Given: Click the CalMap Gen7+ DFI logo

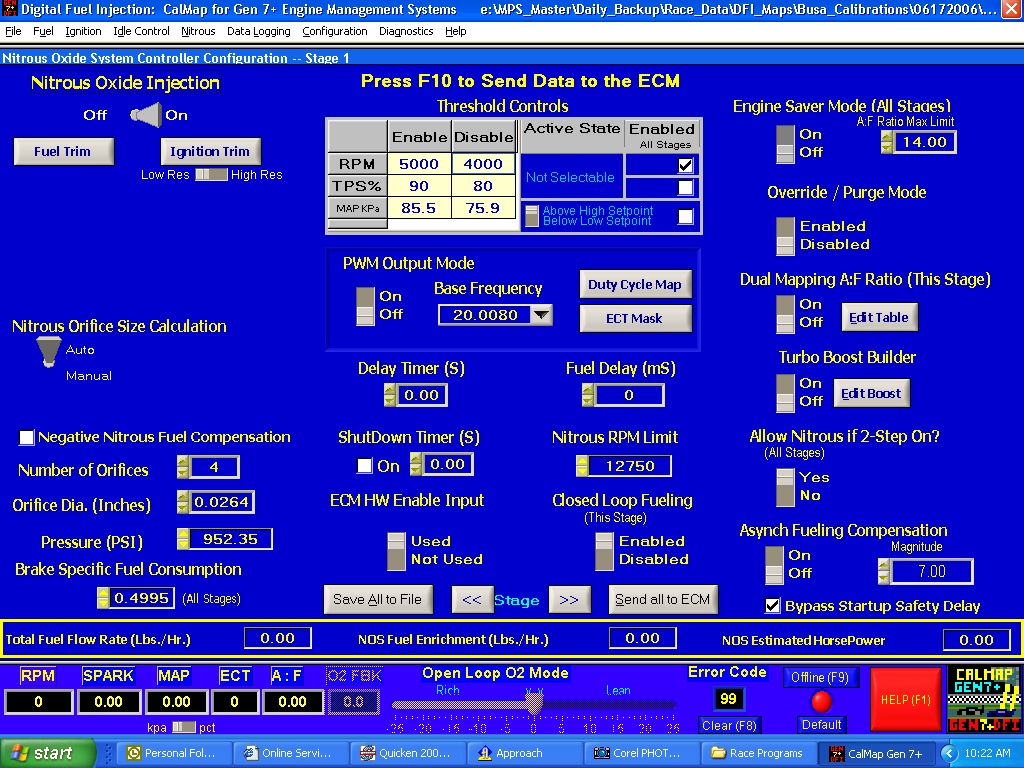Looking at the screenshot, I should click(x=984, y=699).
